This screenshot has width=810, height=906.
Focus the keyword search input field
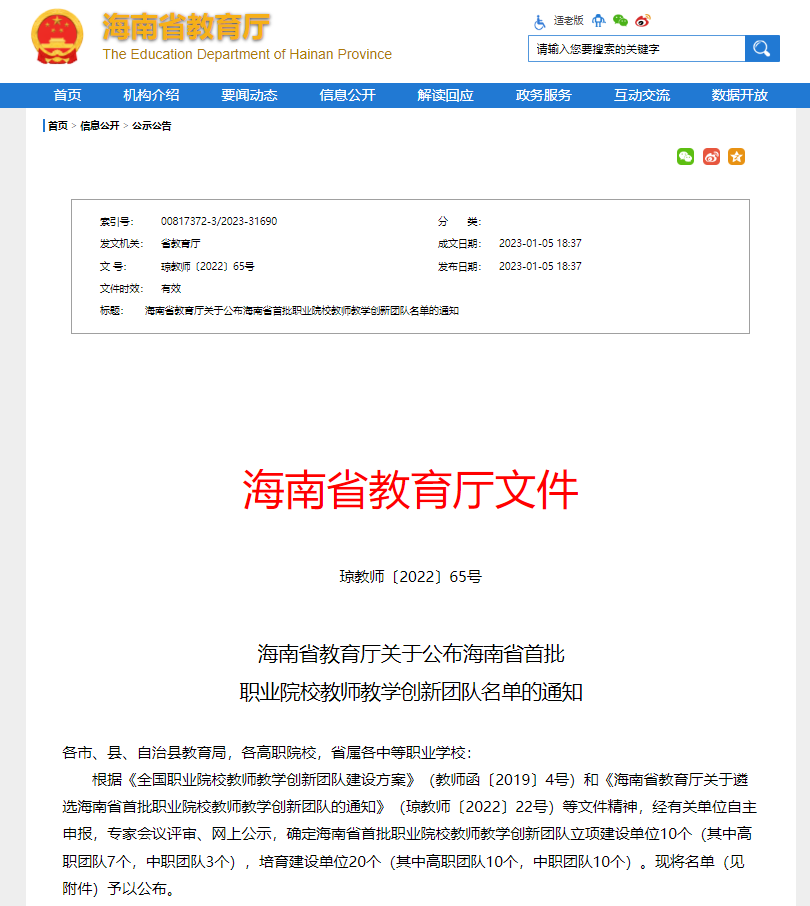(x=636, y=48)
